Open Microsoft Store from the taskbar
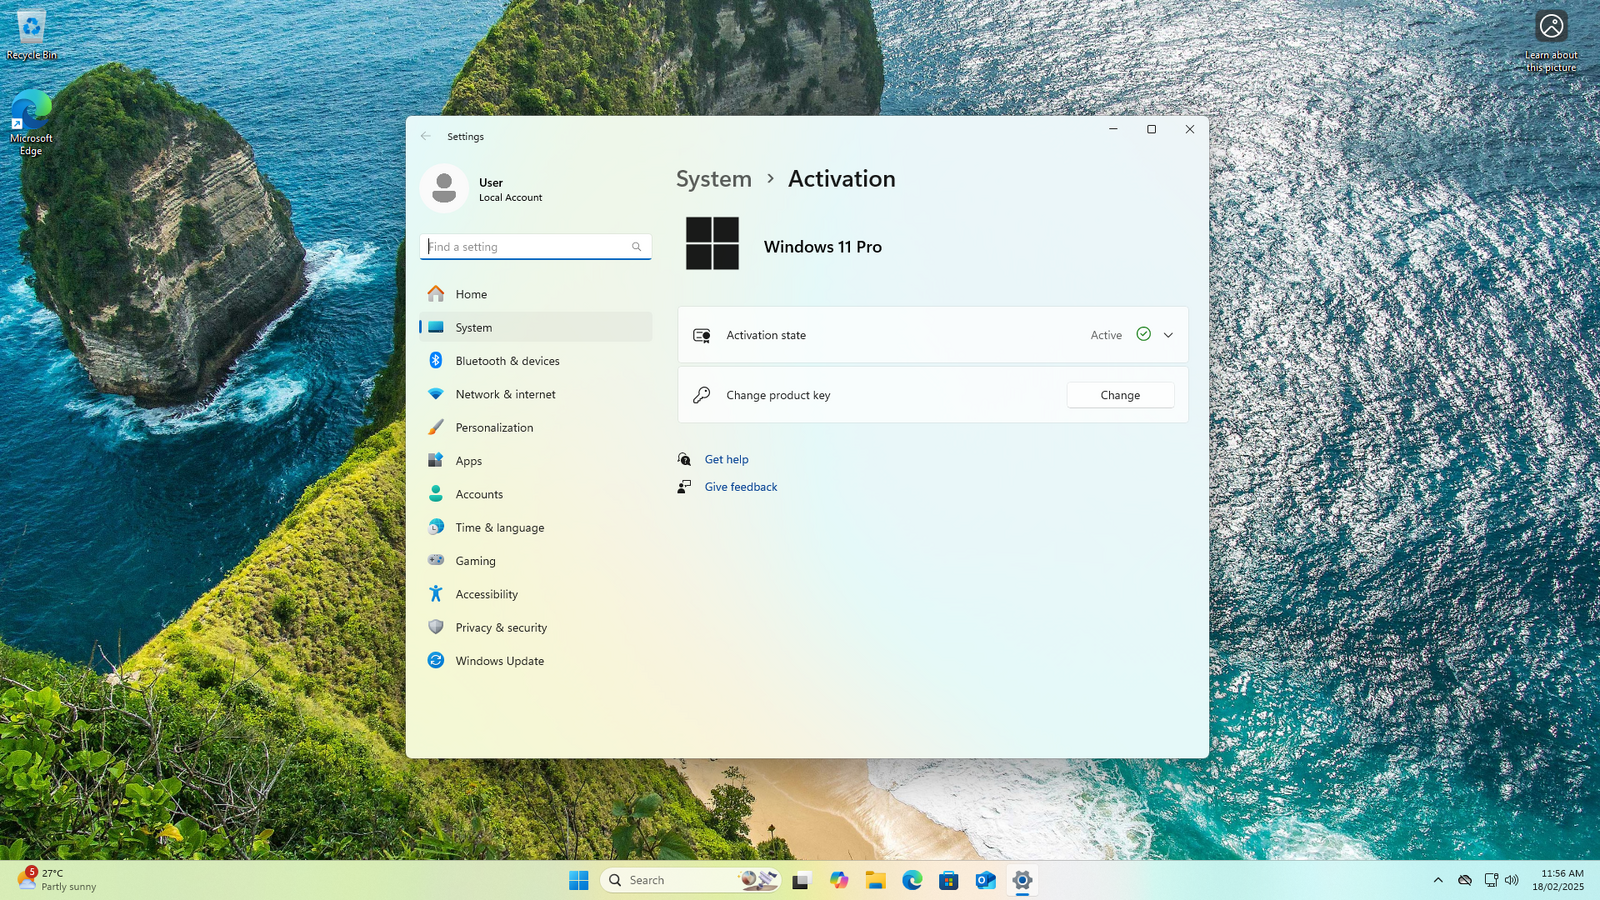This screenshot has height=900, width=1600. click(x=948, y=880)
